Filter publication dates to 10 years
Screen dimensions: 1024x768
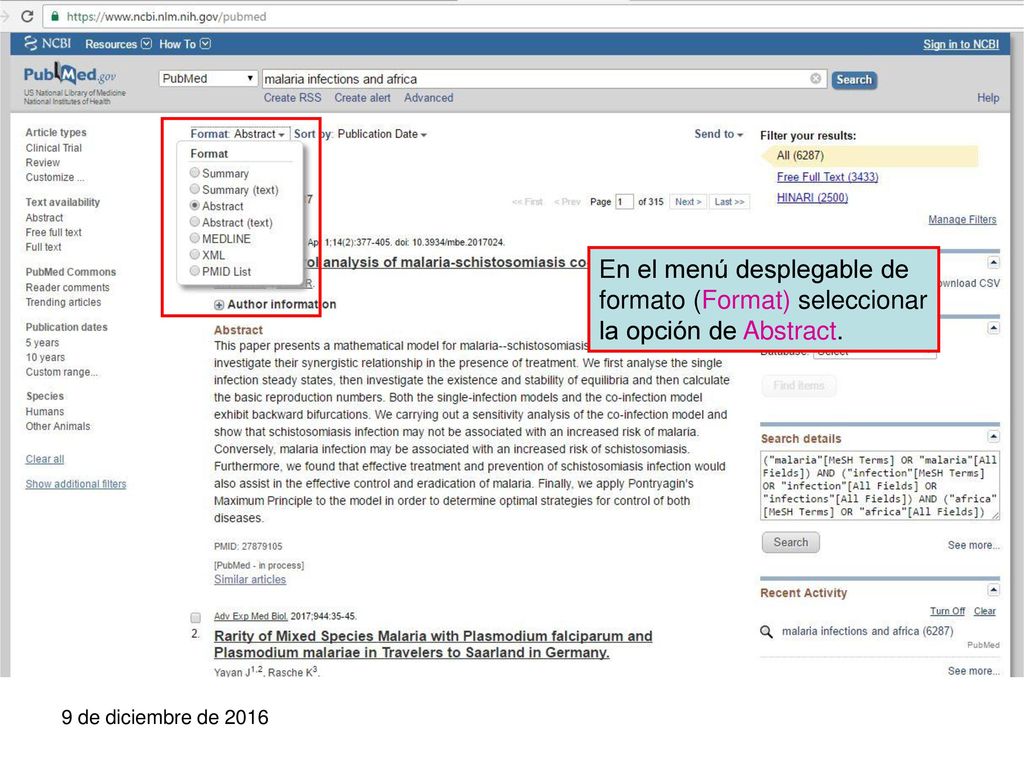45,357
